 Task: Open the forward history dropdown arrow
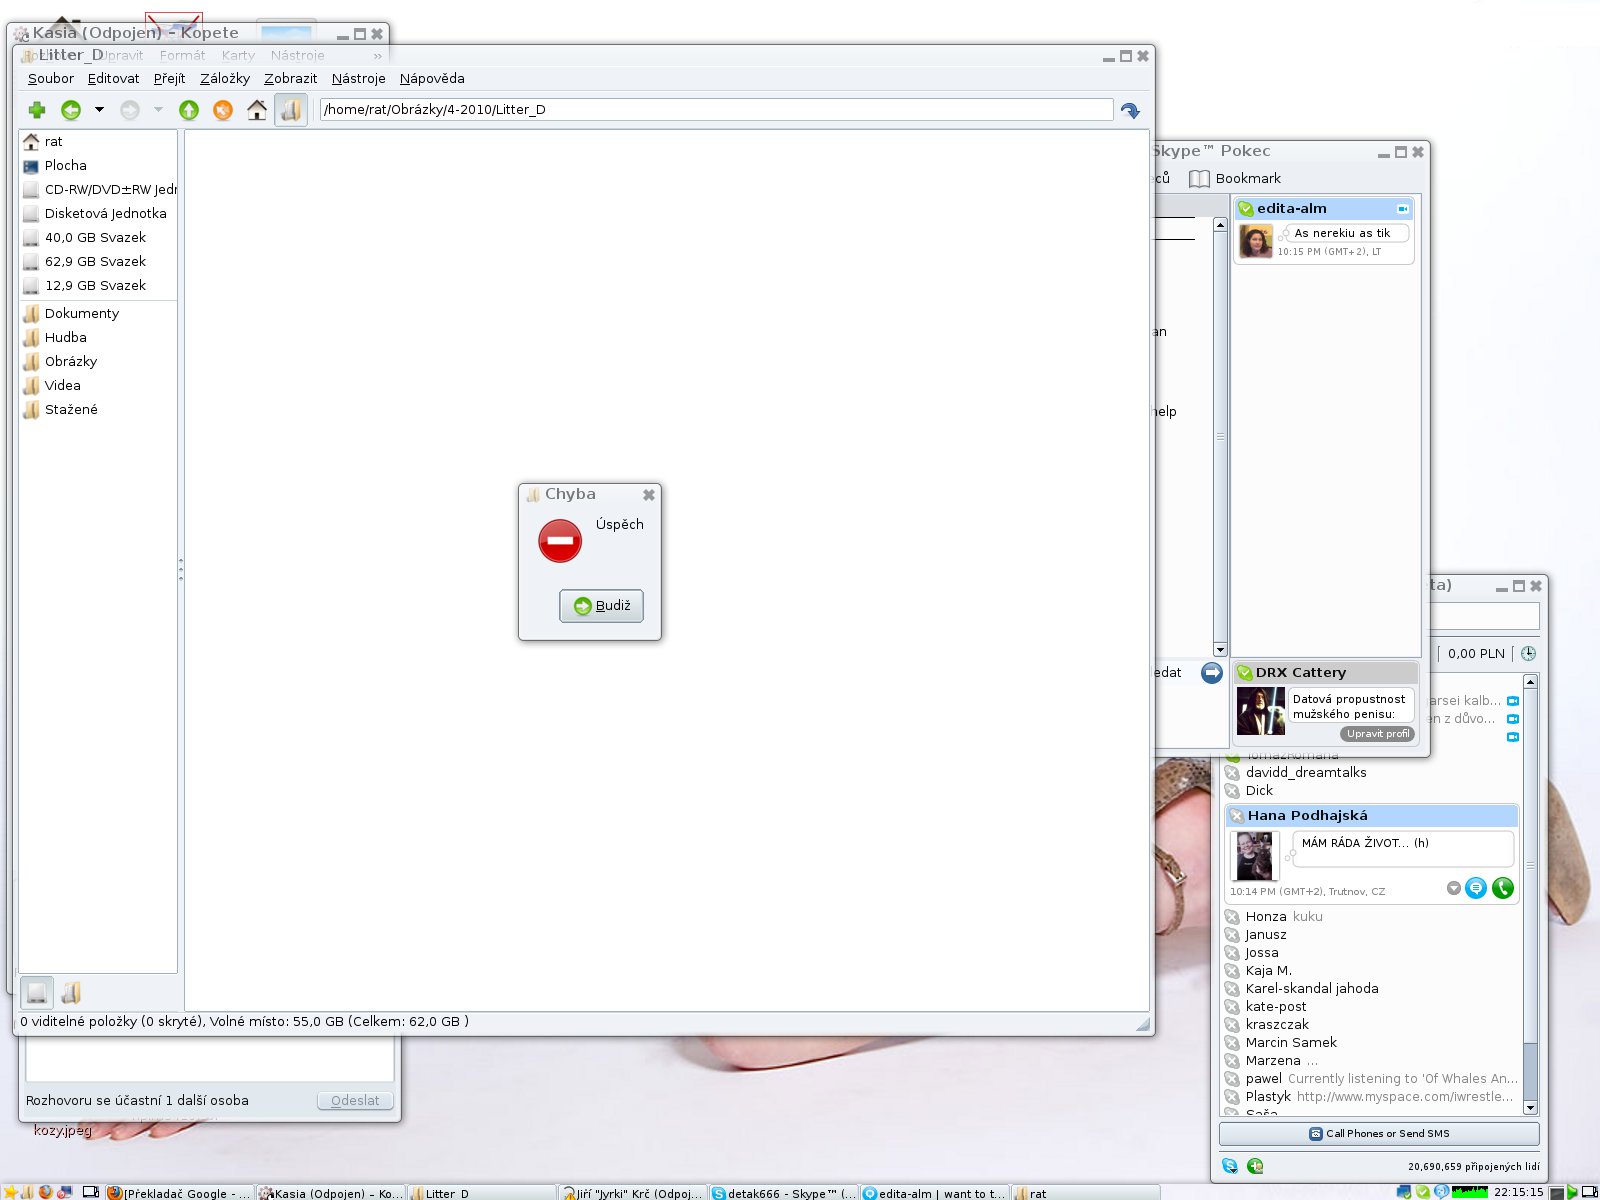158,110
